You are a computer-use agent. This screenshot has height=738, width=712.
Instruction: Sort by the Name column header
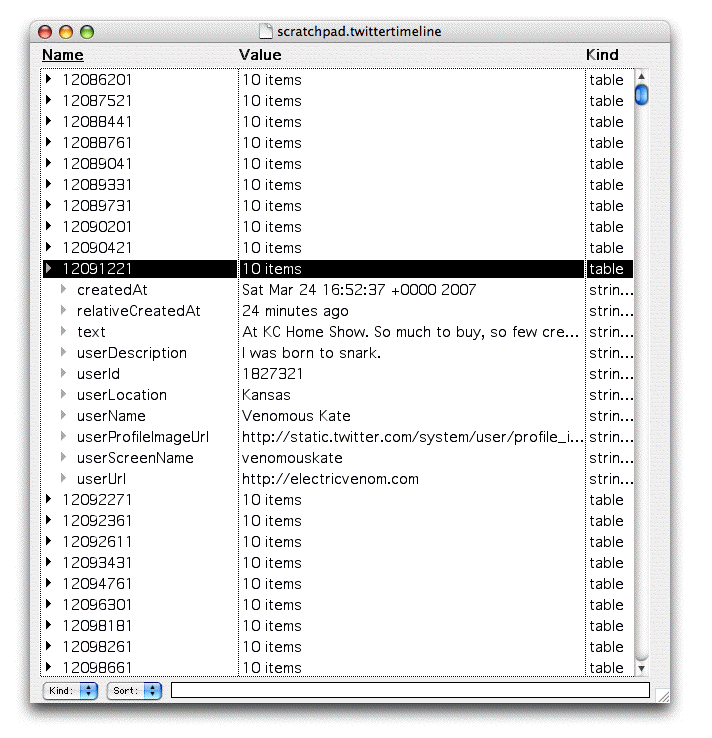(x=63, y=55)
